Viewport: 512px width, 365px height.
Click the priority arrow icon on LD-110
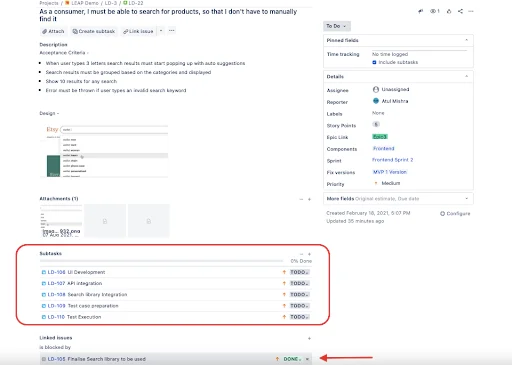tap(284, 317)
